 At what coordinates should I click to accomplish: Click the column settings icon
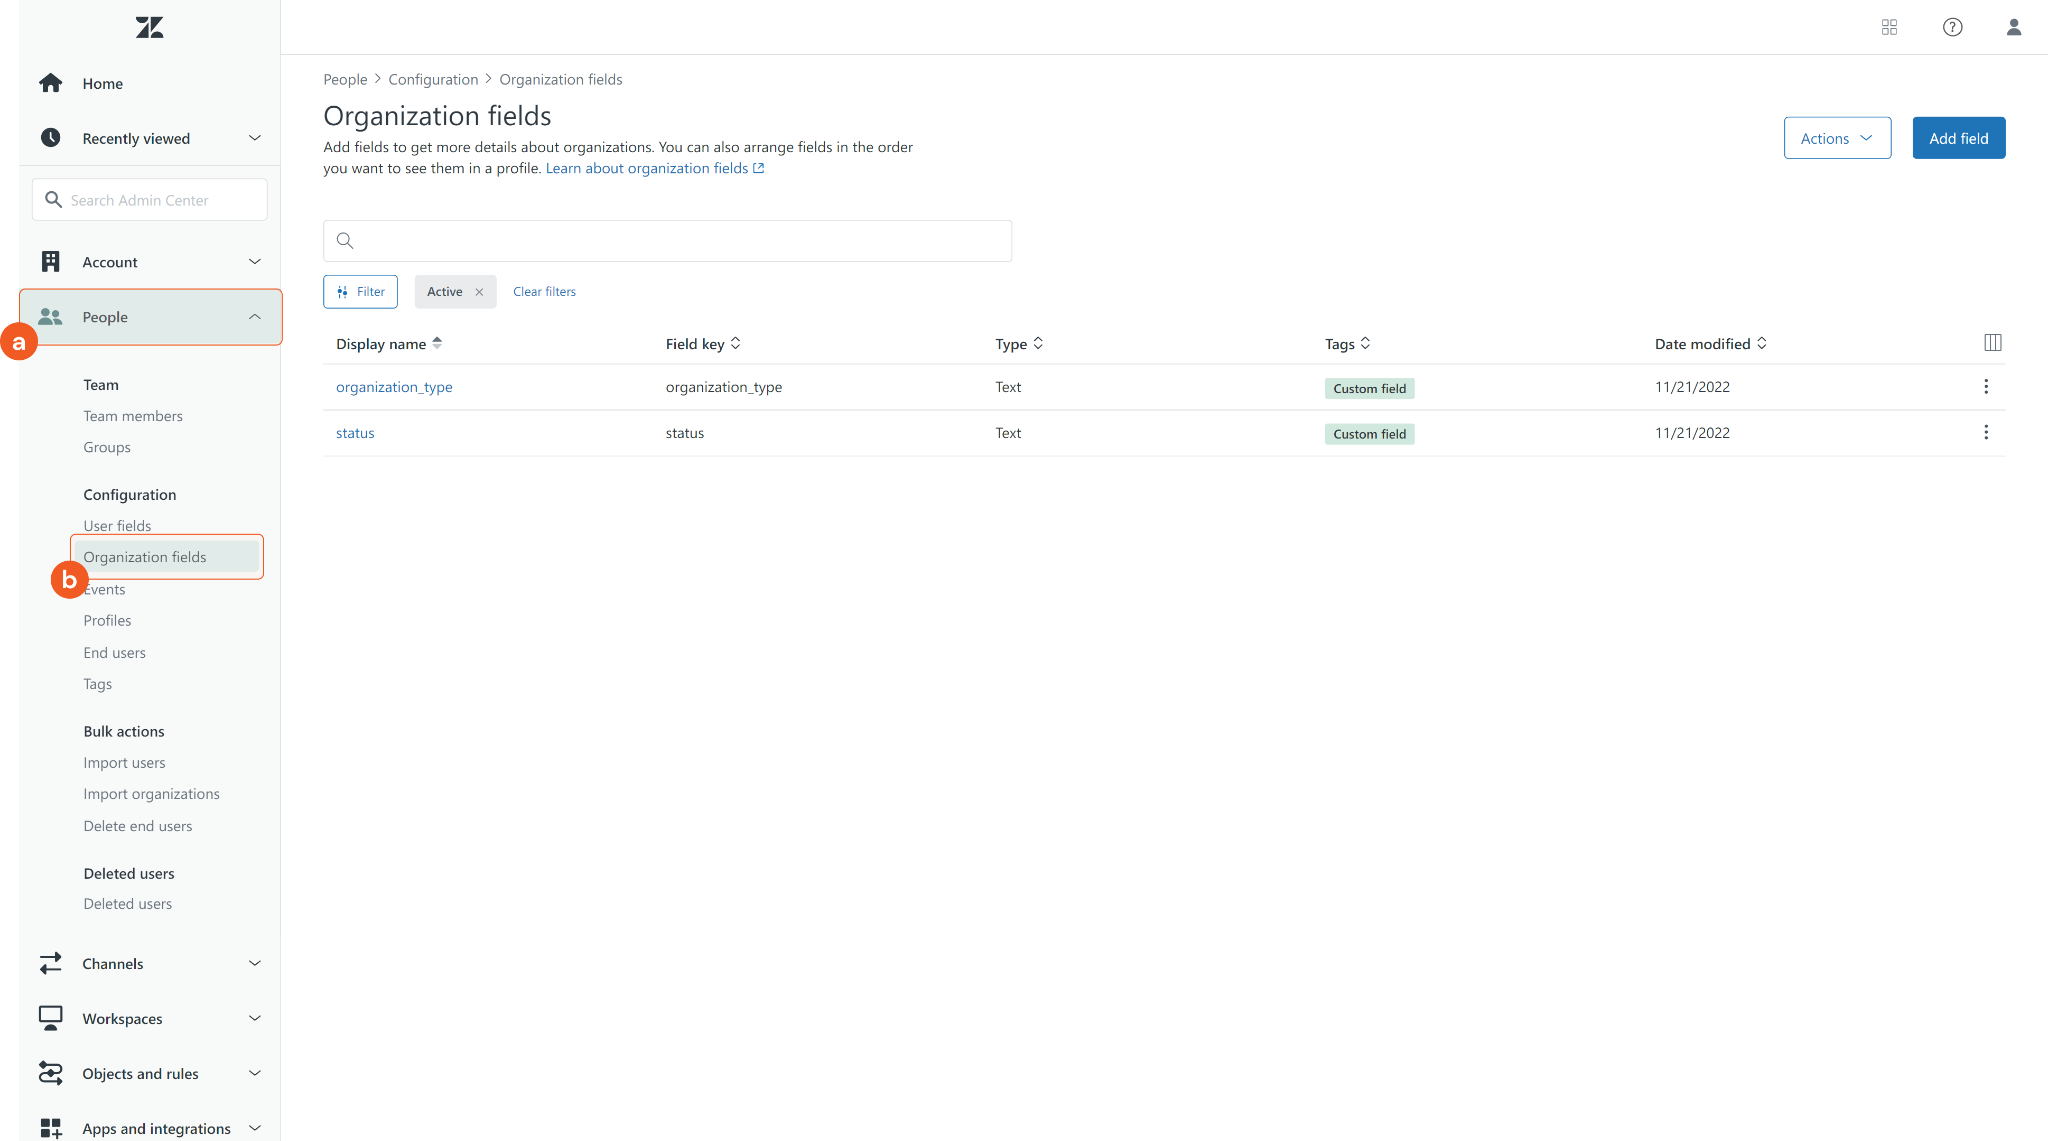pos(1992,343)
